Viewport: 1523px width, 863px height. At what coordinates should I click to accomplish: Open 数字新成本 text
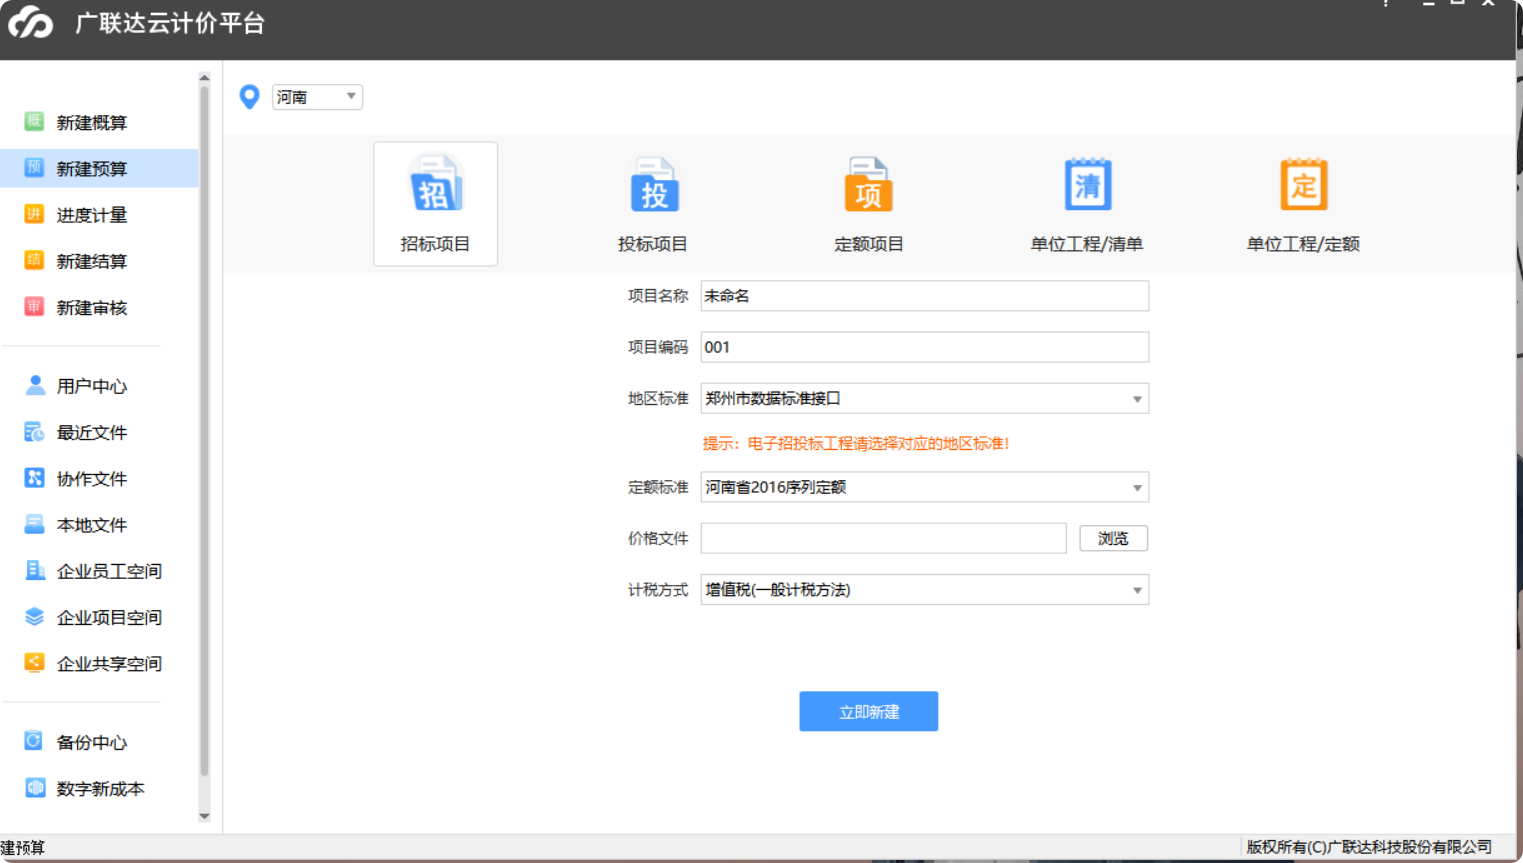point(100,788)
